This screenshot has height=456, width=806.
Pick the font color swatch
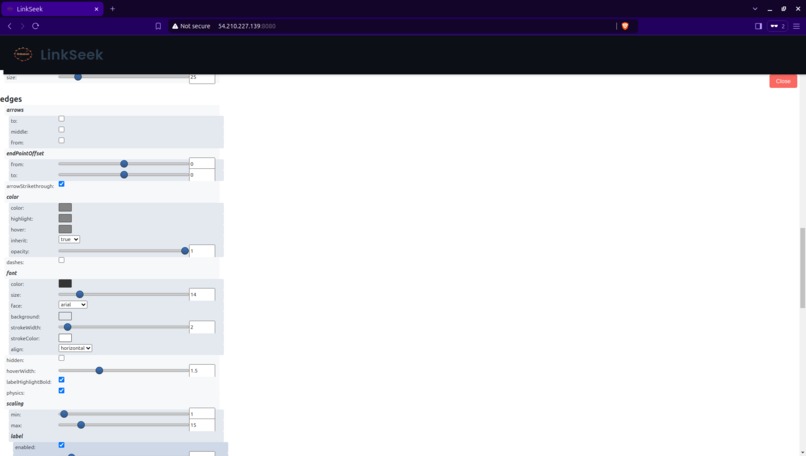coord(65,283)
